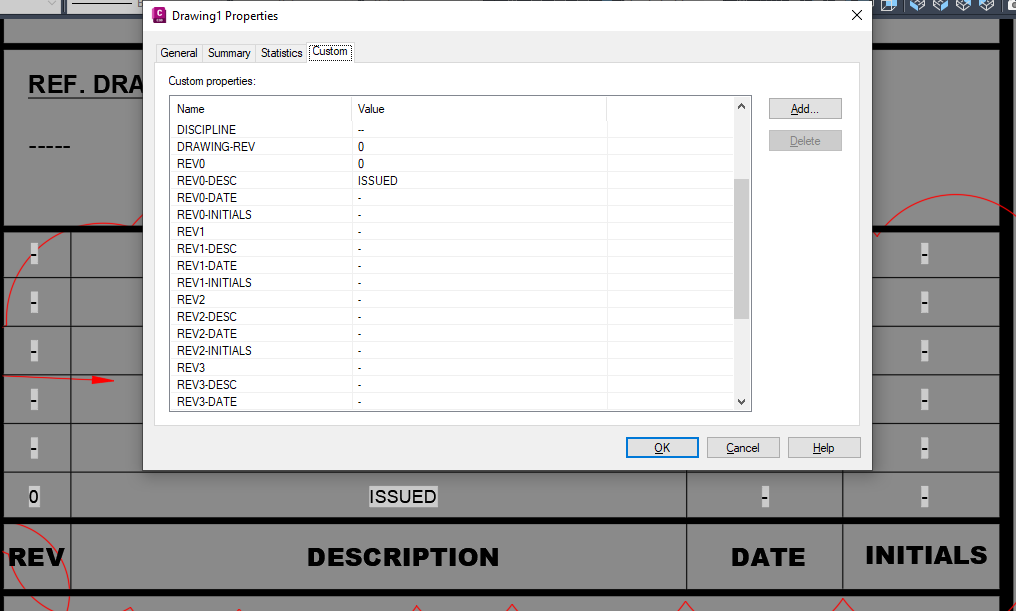The width and height of the screenshot is (1016, 611).
Task: Dismiss the dialog with Cancel
Action: pos(743,447)
